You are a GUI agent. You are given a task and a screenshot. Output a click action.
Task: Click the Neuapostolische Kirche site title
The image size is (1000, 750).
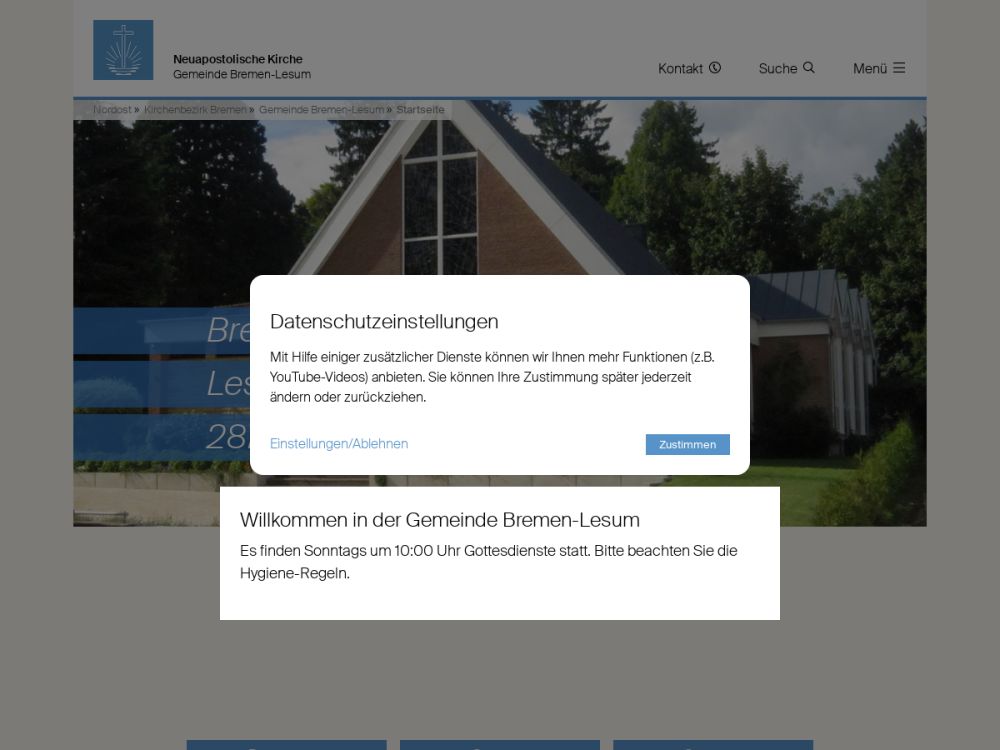pyautogui.click(x=237, y=59)
